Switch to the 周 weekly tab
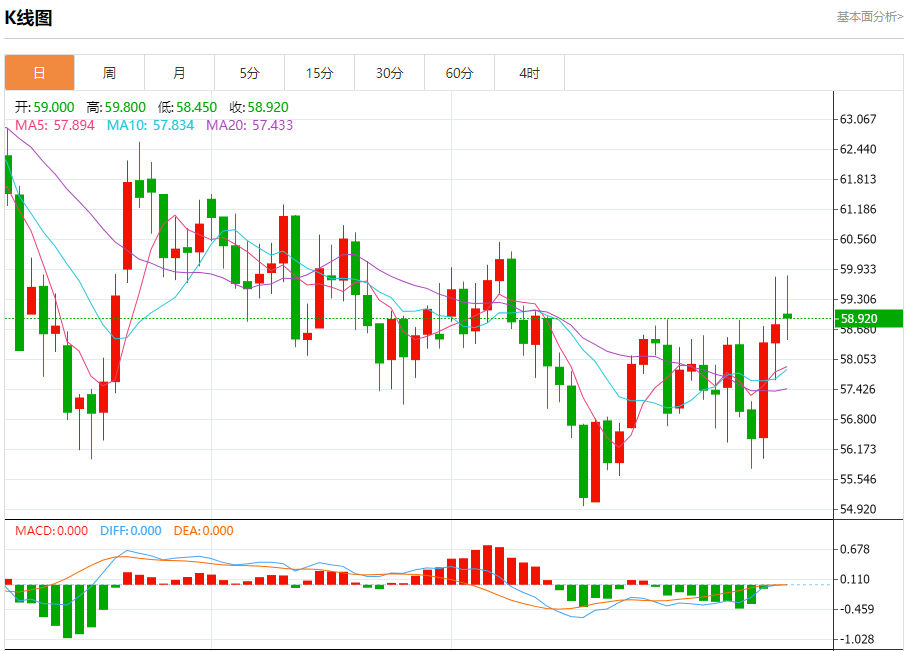The width and height of the screenshot is (910, 651). click(109, 73)
